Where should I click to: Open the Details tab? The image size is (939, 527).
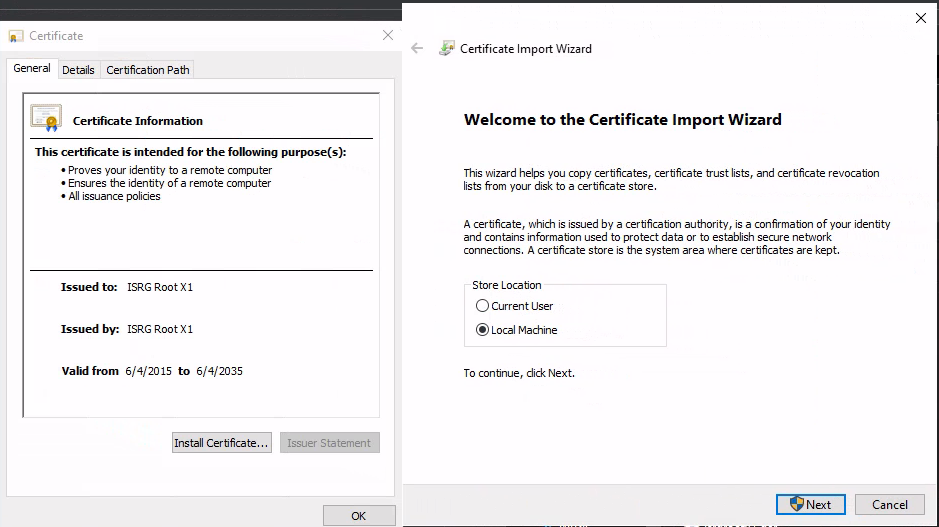(x=78, y=70)
